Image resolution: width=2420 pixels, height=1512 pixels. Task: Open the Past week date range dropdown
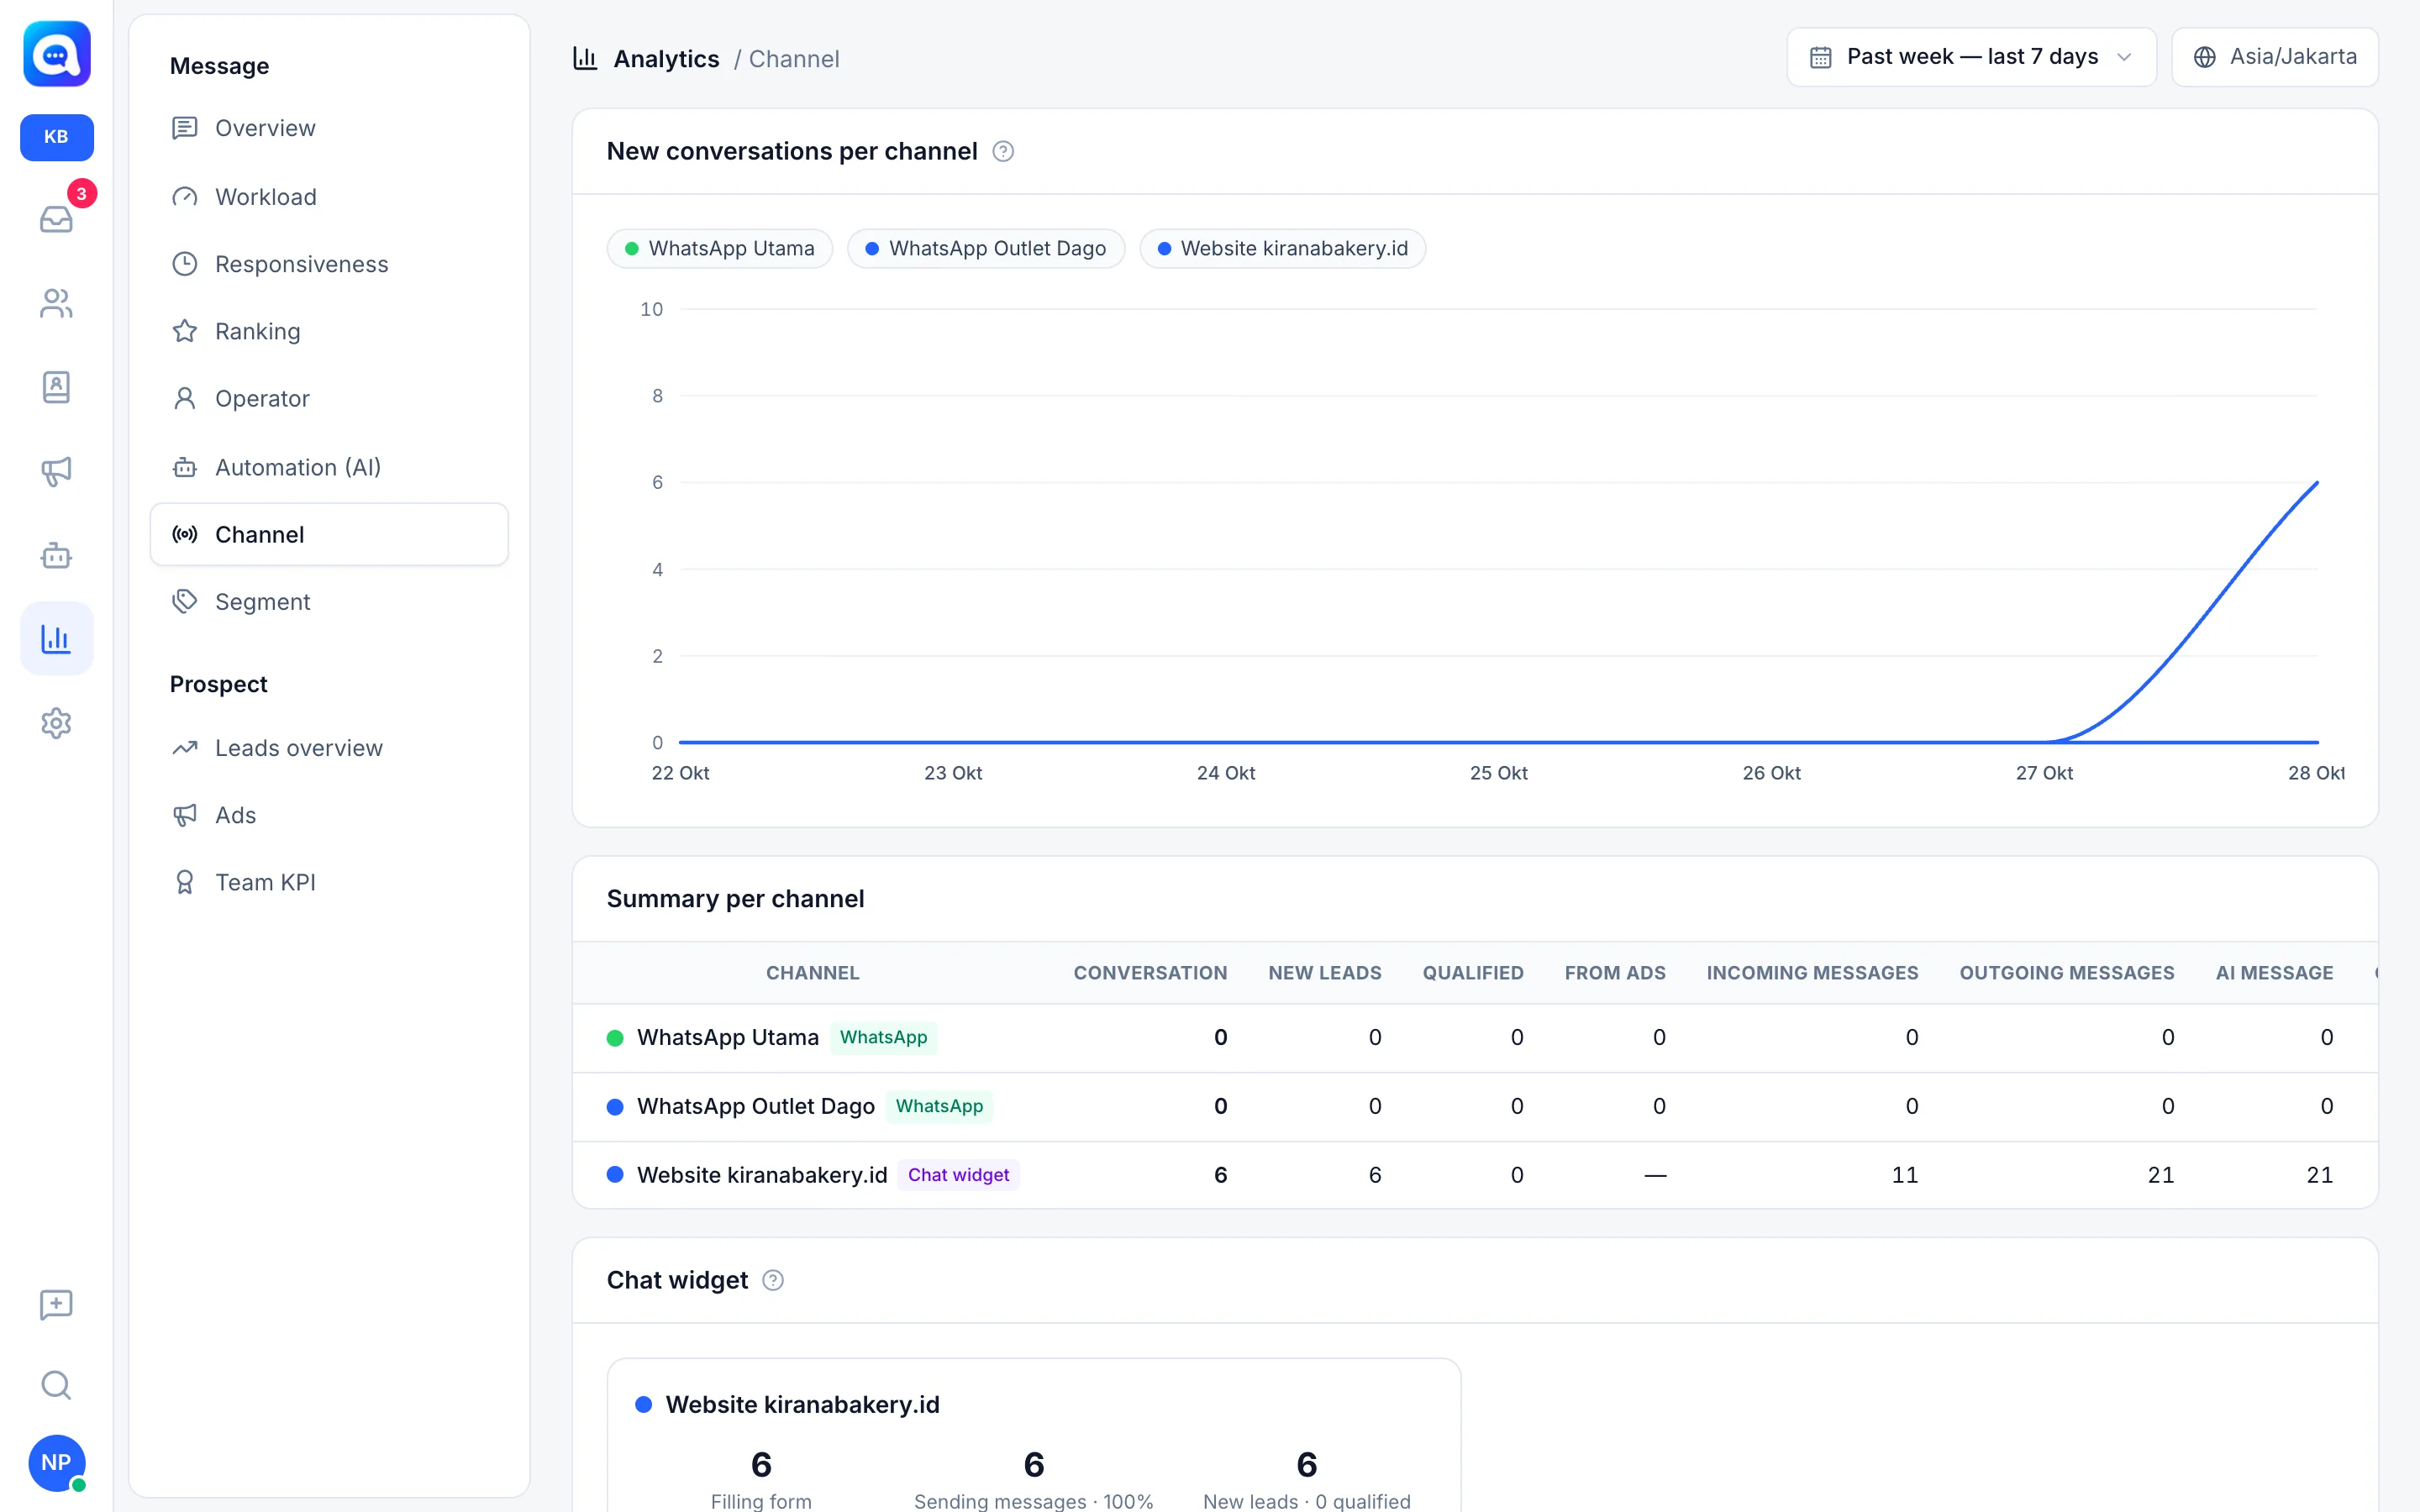1971,57
